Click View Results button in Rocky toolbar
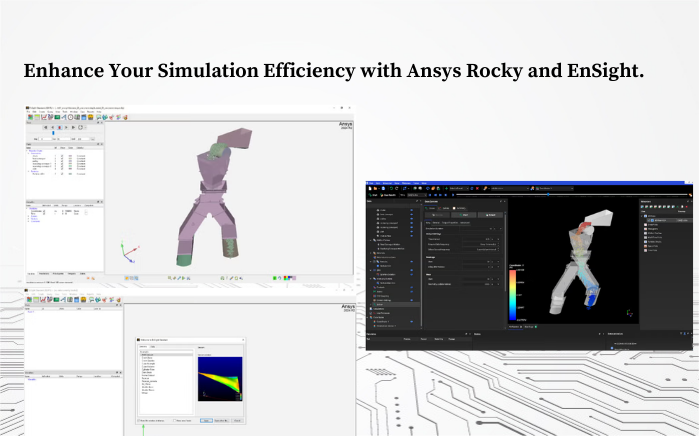Image resolution: width=699 pixels, height=436 pixels. [x=388, y=195]
